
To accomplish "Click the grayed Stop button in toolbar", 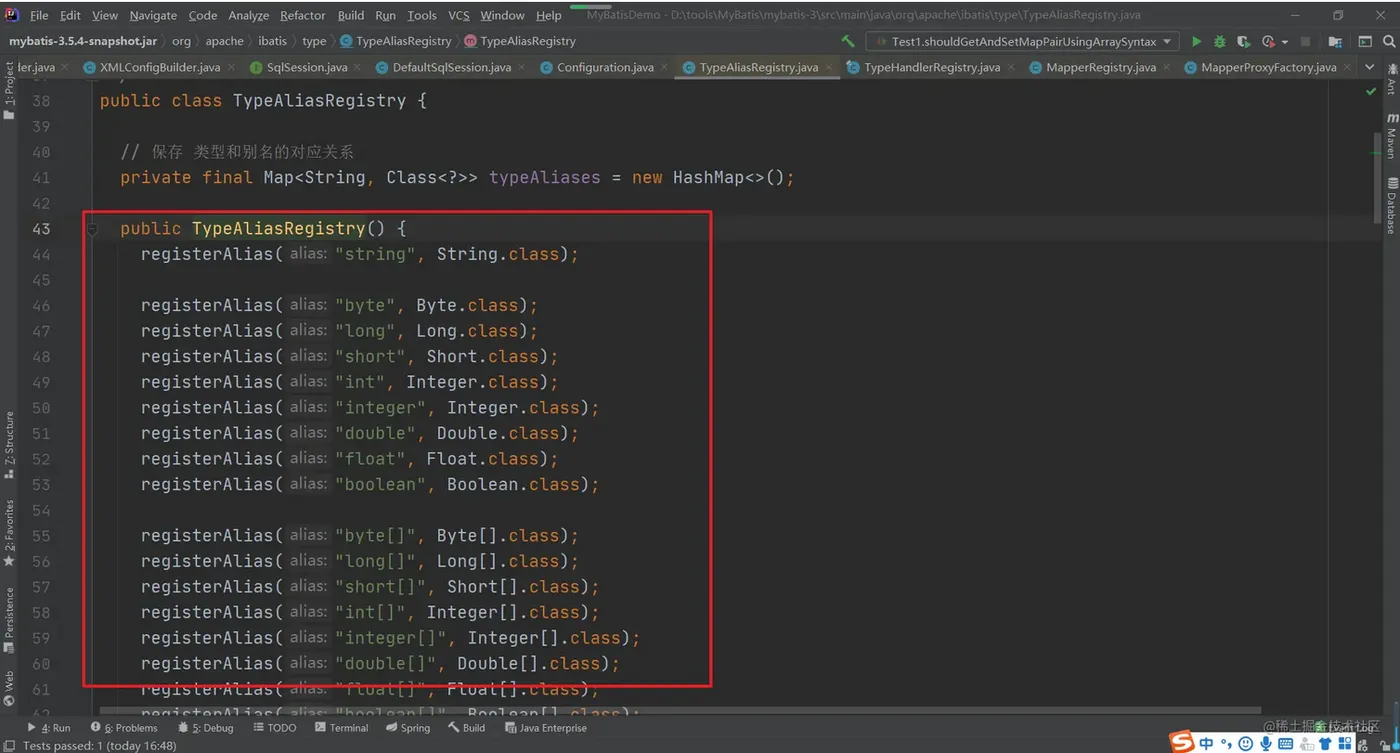I will pos(1304,41).
